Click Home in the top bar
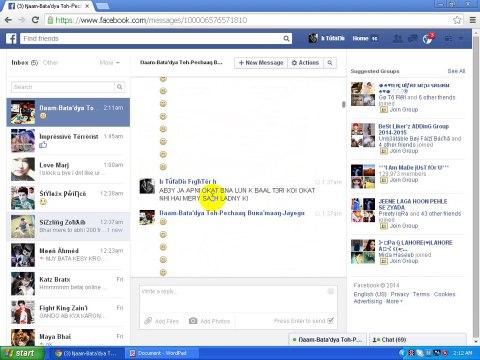Viewport: 480px width, 360px height. click(360, 38)
